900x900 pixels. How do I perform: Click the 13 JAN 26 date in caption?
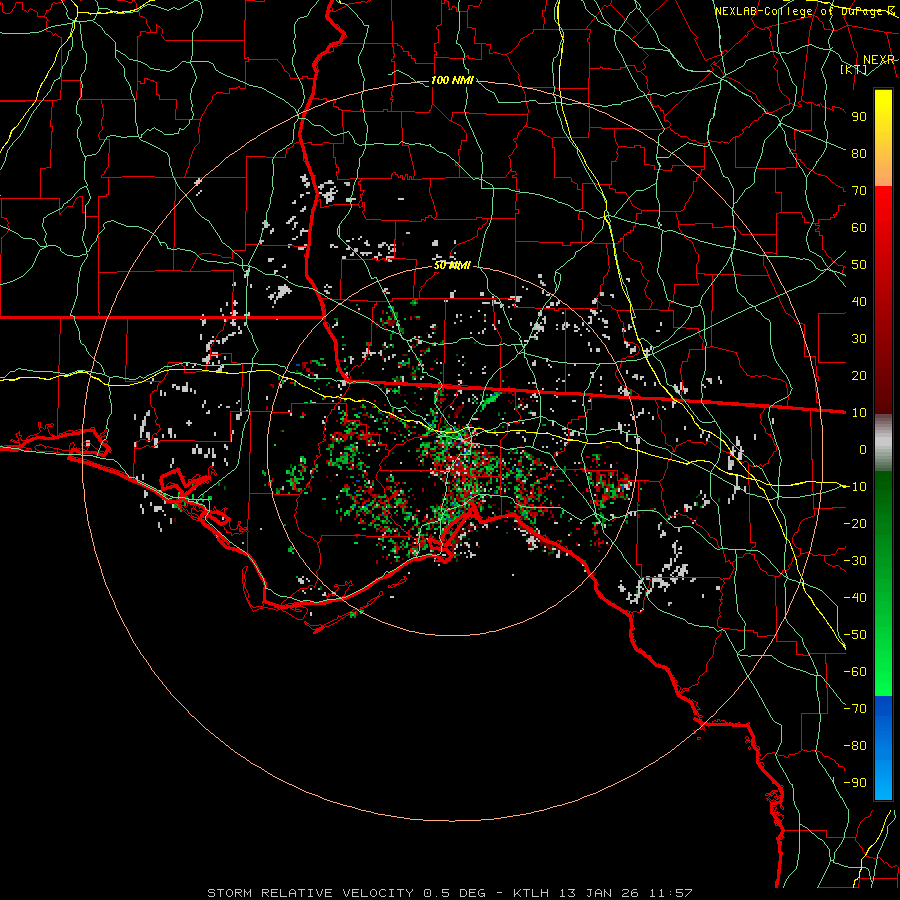[x=599, y=893]
